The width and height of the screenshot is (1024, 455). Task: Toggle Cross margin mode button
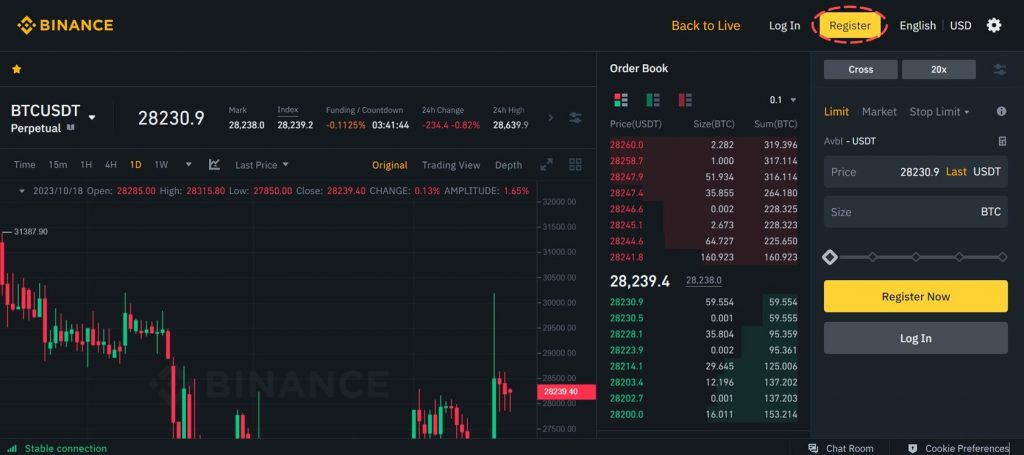[x=860, y=69]
